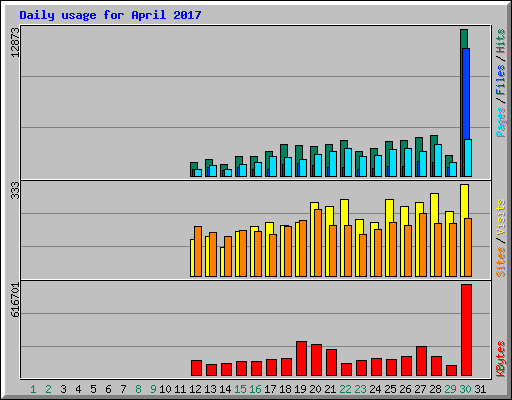Select the red KBytes bar for day 19

tap(301, 358)
